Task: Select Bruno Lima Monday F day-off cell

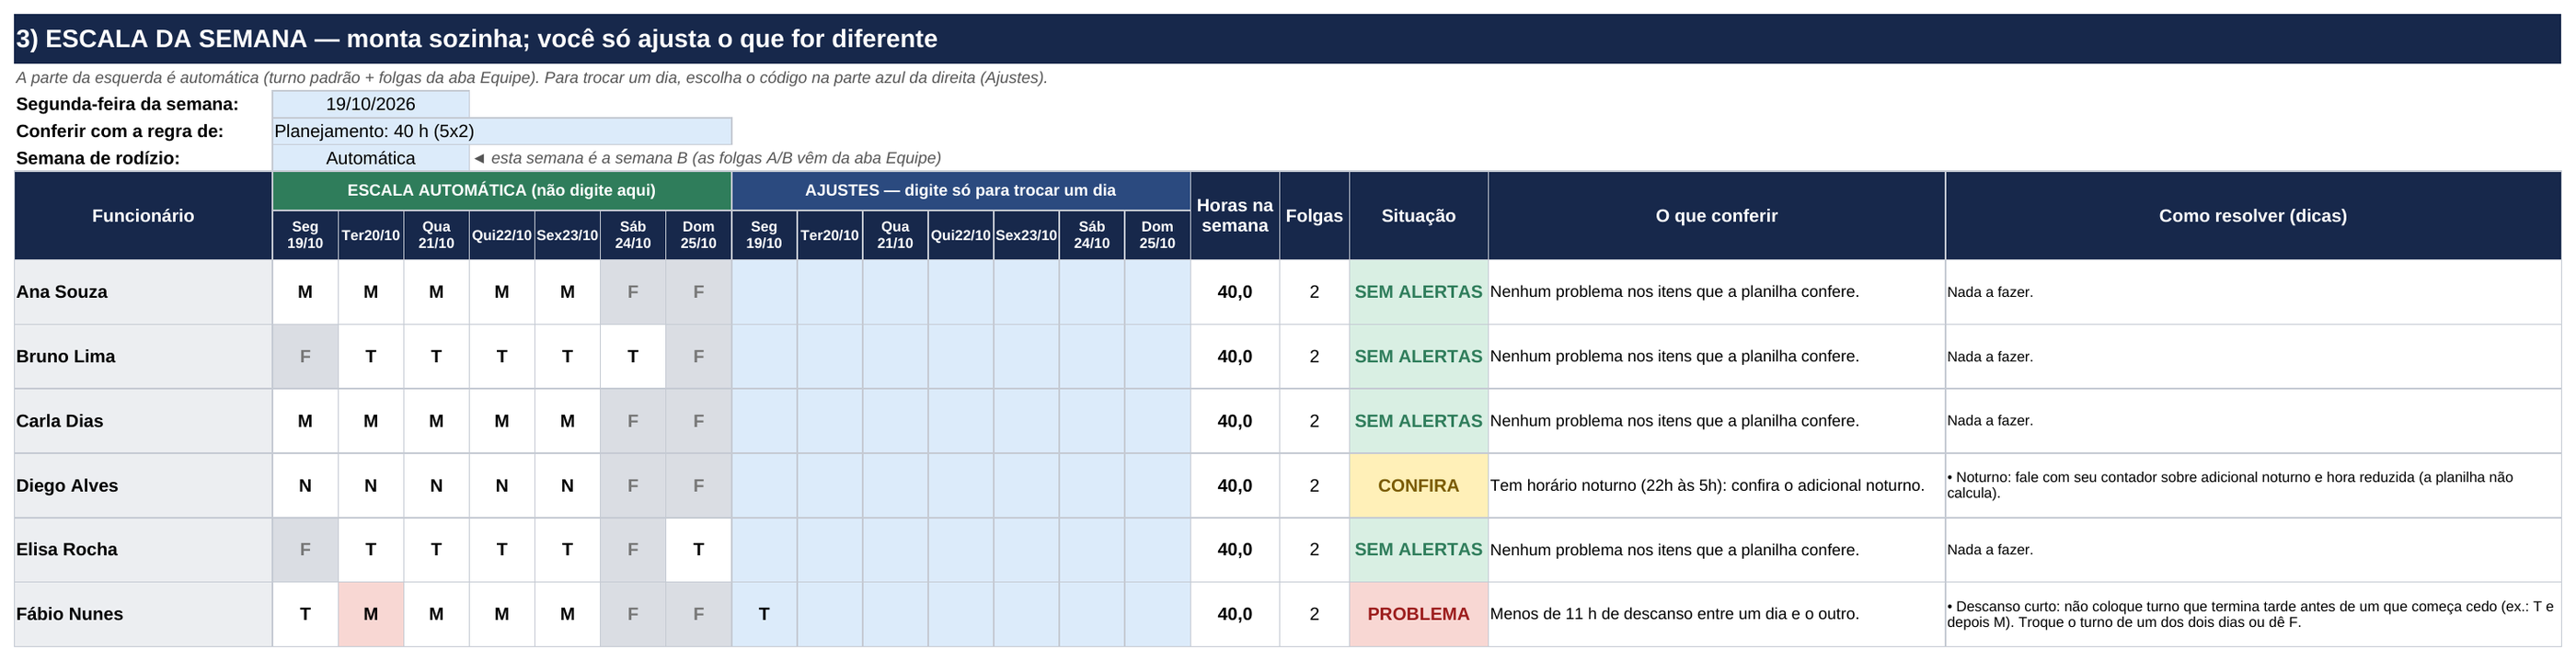Action: point(305,356)
